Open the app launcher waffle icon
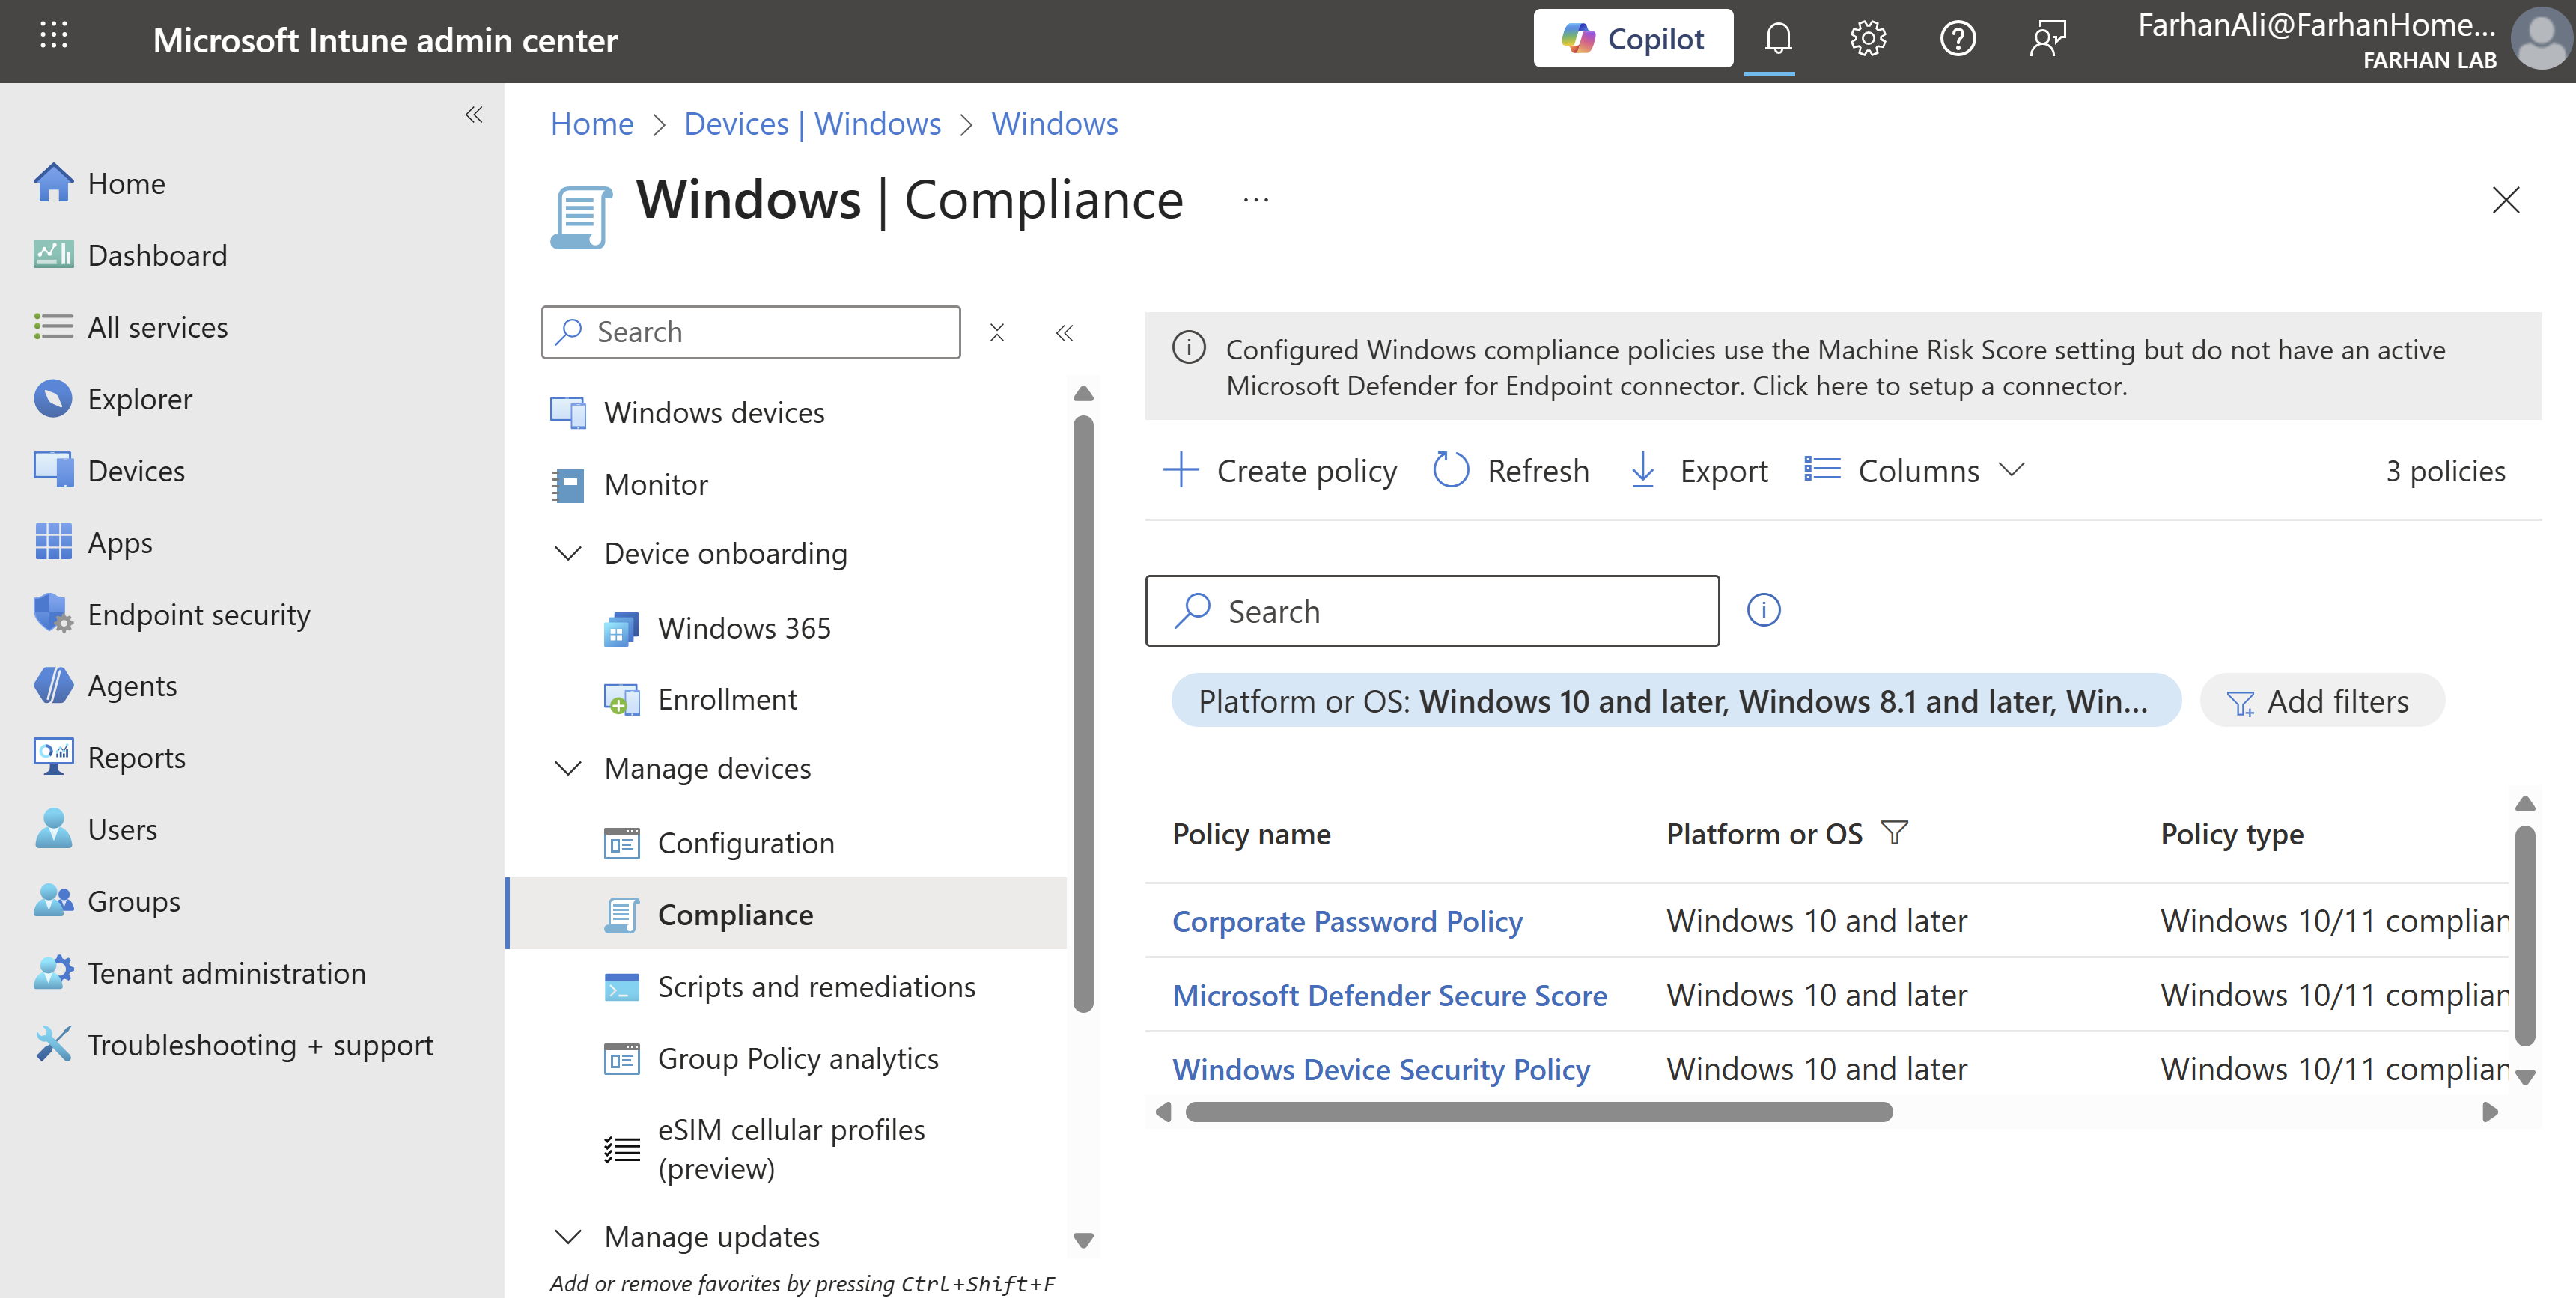2576x1298 pixels. click(53, 37)
